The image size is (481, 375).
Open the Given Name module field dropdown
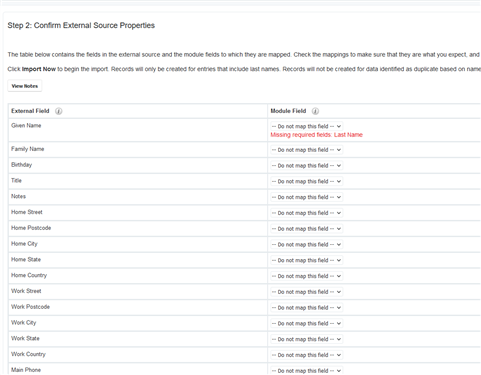click(306, 126)
